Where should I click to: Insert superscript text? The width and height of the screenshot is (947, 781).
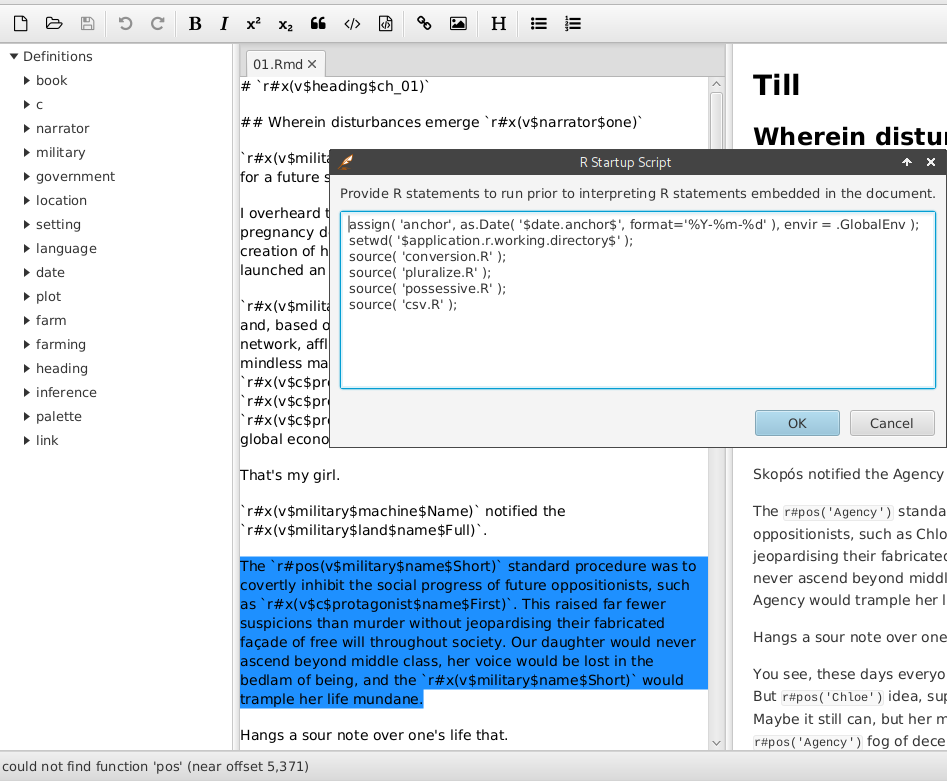(x=253, y=23)
